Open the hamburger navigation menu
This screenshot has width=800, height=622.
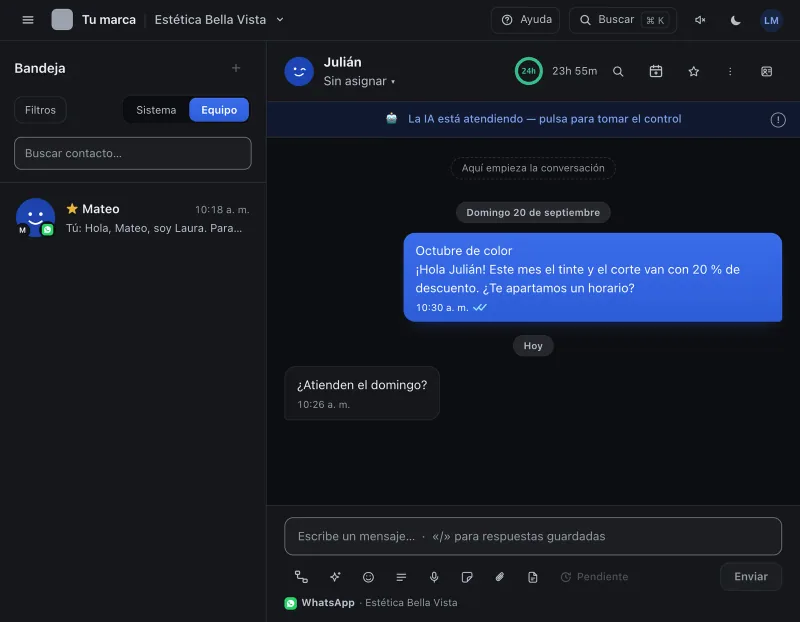pos(28,20)
